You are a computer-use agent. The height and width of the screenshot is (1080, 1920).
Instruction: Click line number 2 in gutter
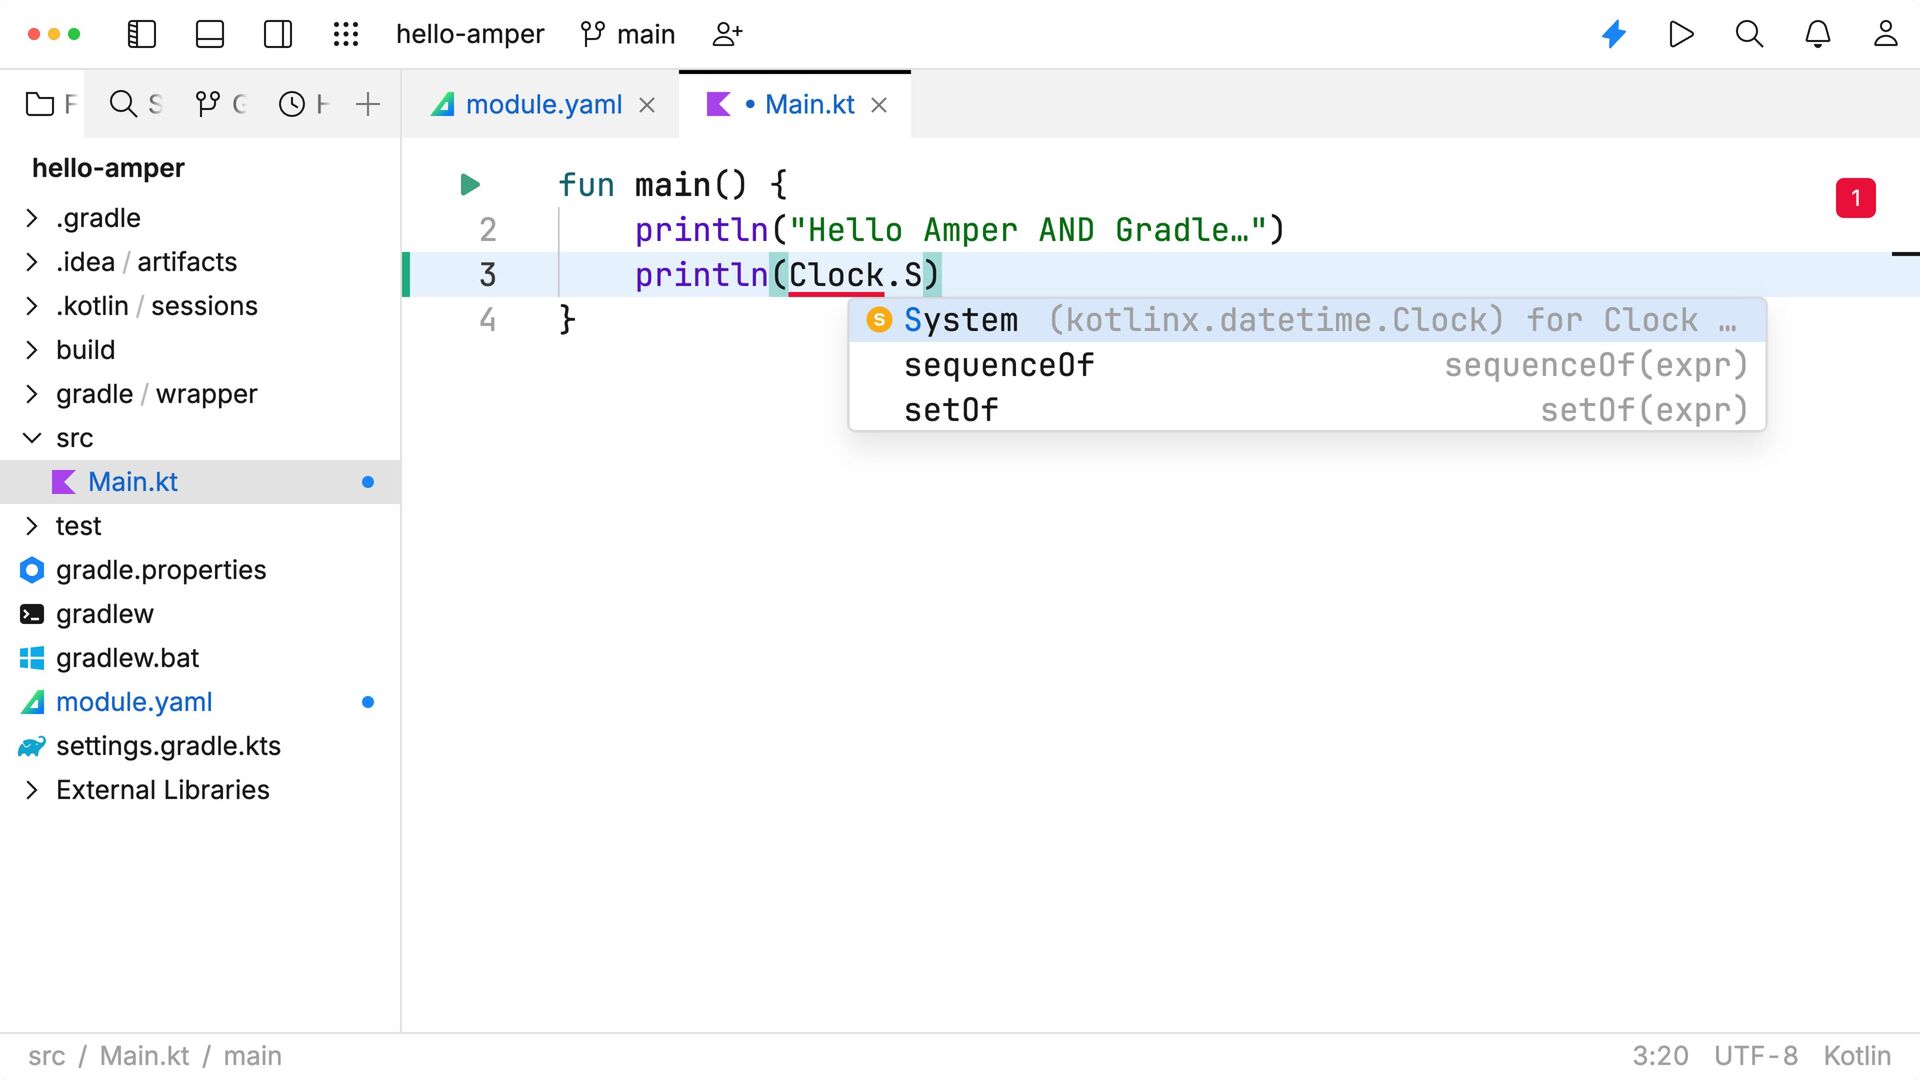[488, 230]
